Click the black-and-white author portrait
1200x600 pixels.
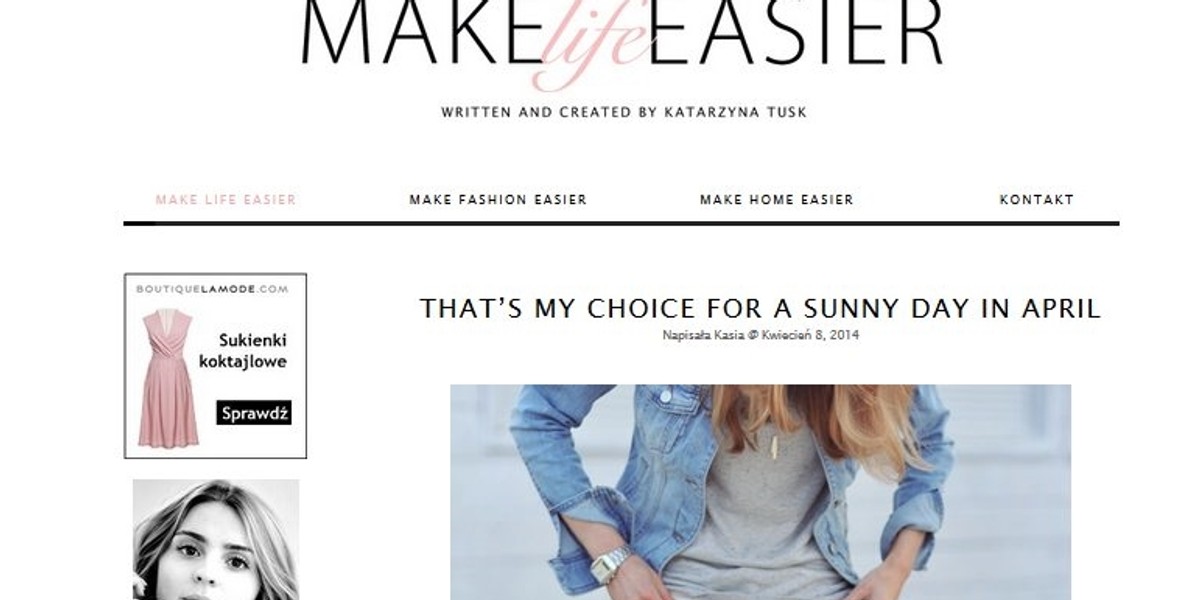(x=216, y=539)
